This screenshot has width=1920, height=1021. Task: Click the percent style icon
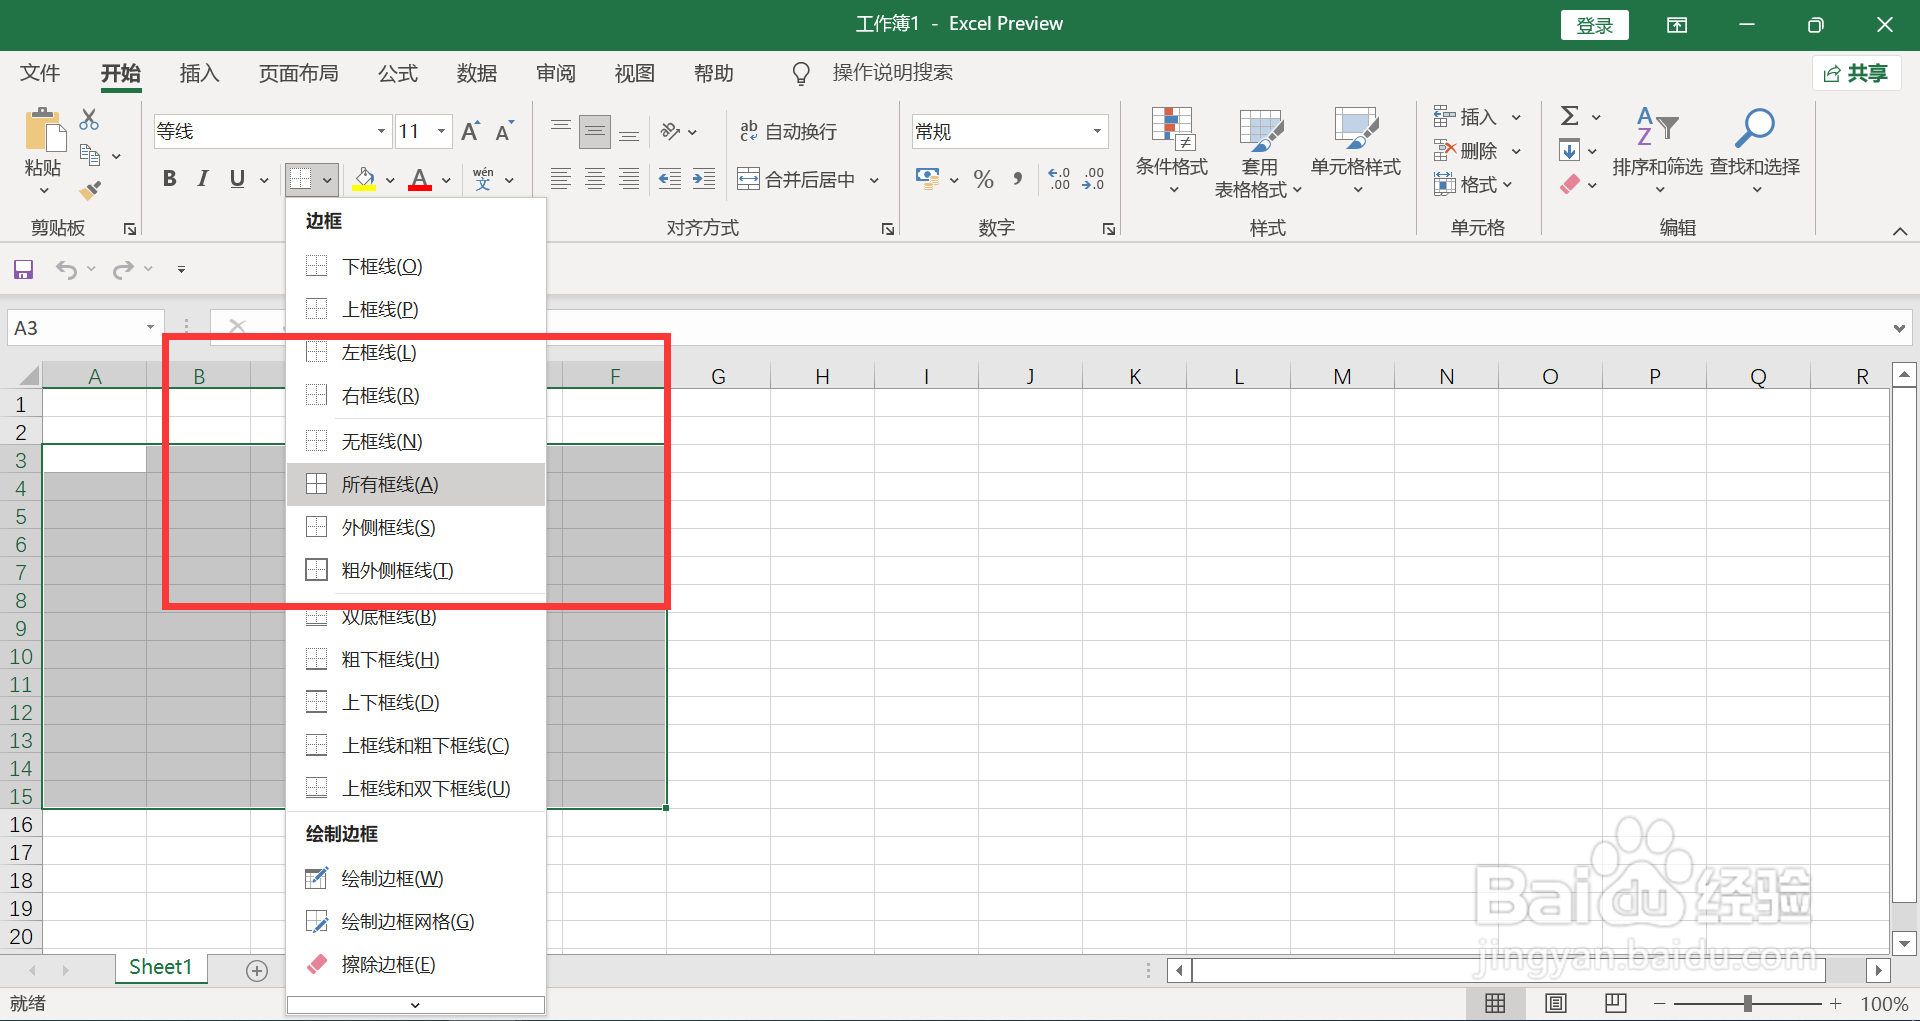coord(984,179)
